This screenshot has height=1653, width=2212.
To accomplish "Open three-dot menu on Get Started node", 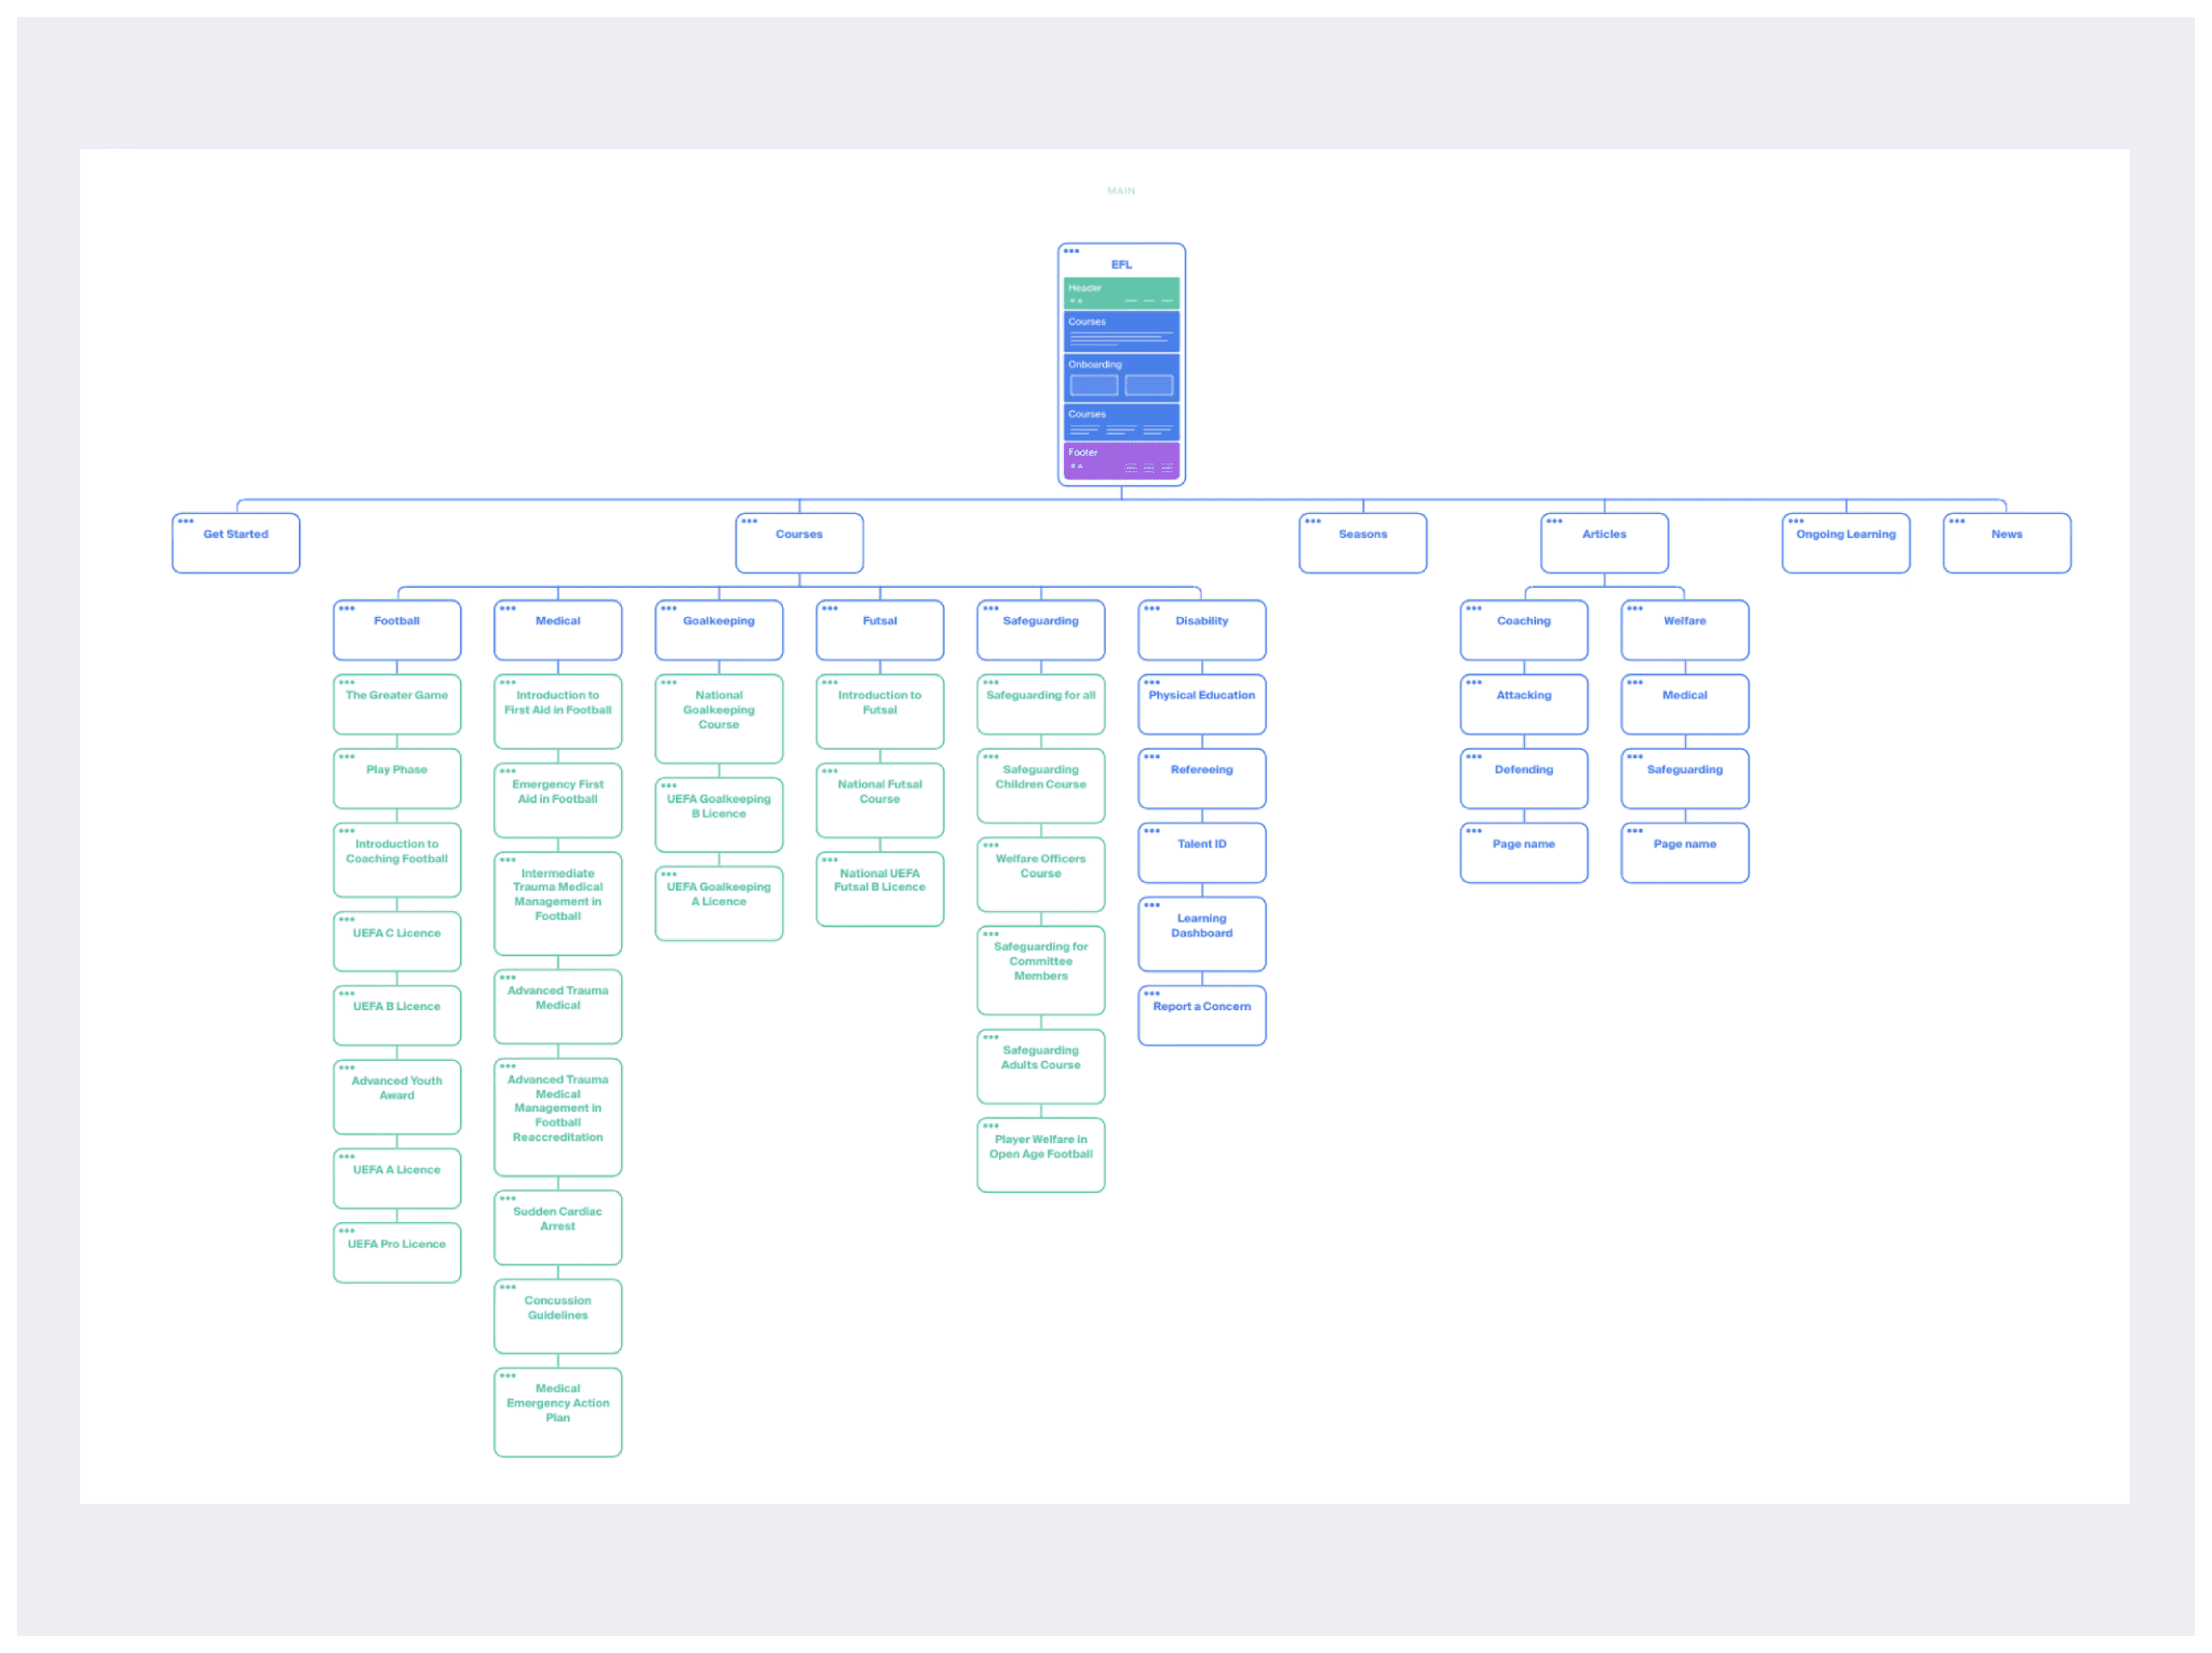I will point(186,521).
